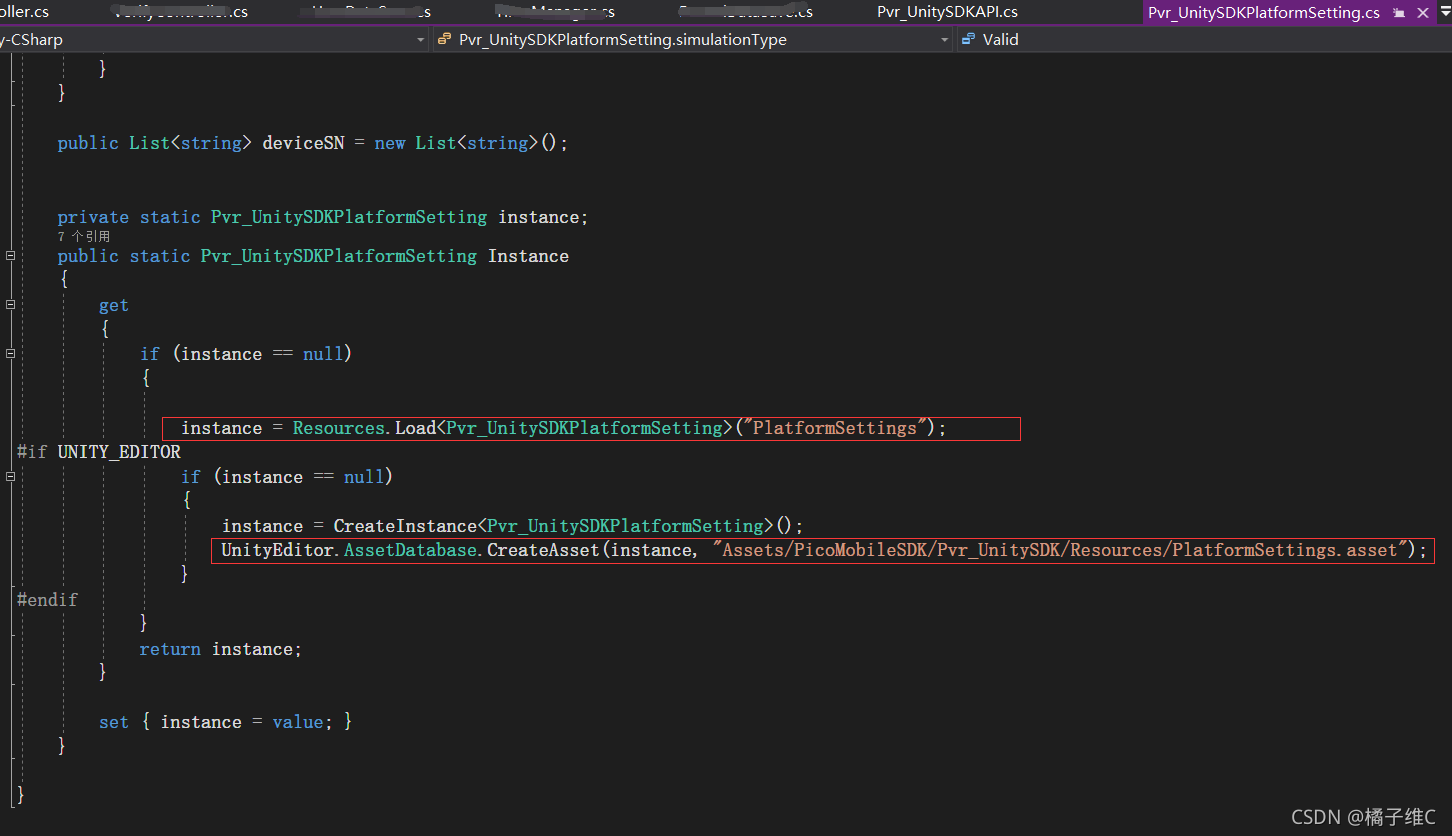Viewport: 1452px width, 836px height.
Task: Click the '#if UNITY_EDITOR' directive
Action: click(x=99, y=452)
